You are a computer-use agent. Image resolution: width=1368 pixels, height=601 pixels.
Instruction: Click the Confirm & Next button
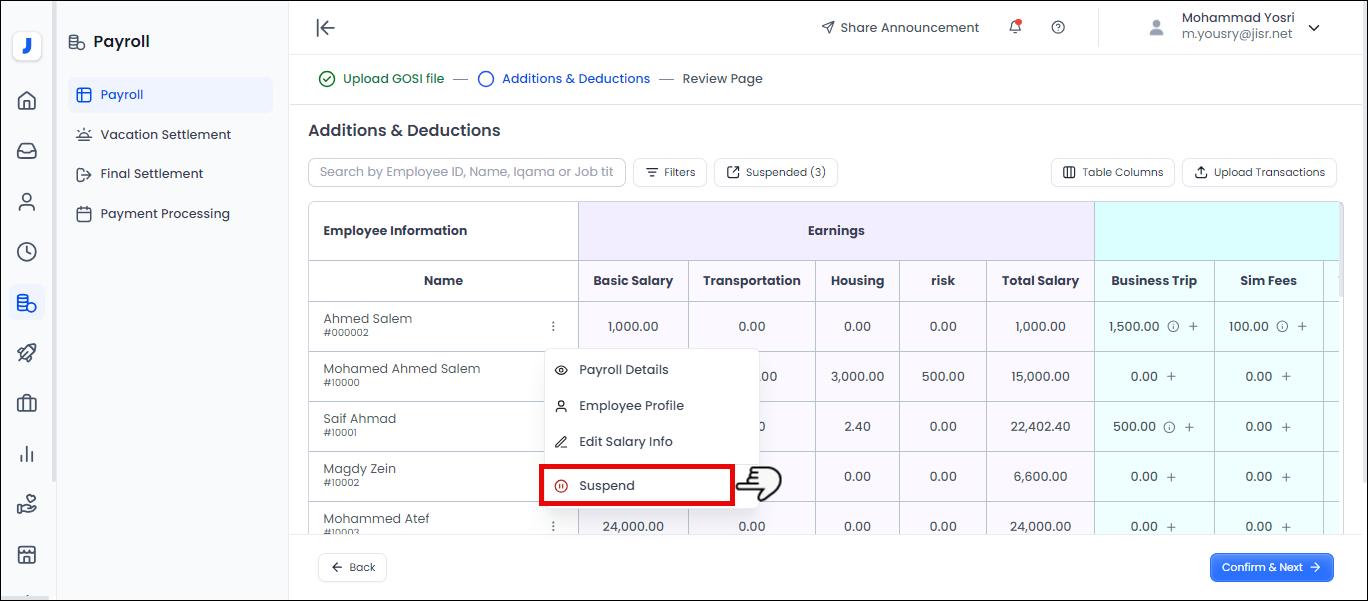point(1271,567)
